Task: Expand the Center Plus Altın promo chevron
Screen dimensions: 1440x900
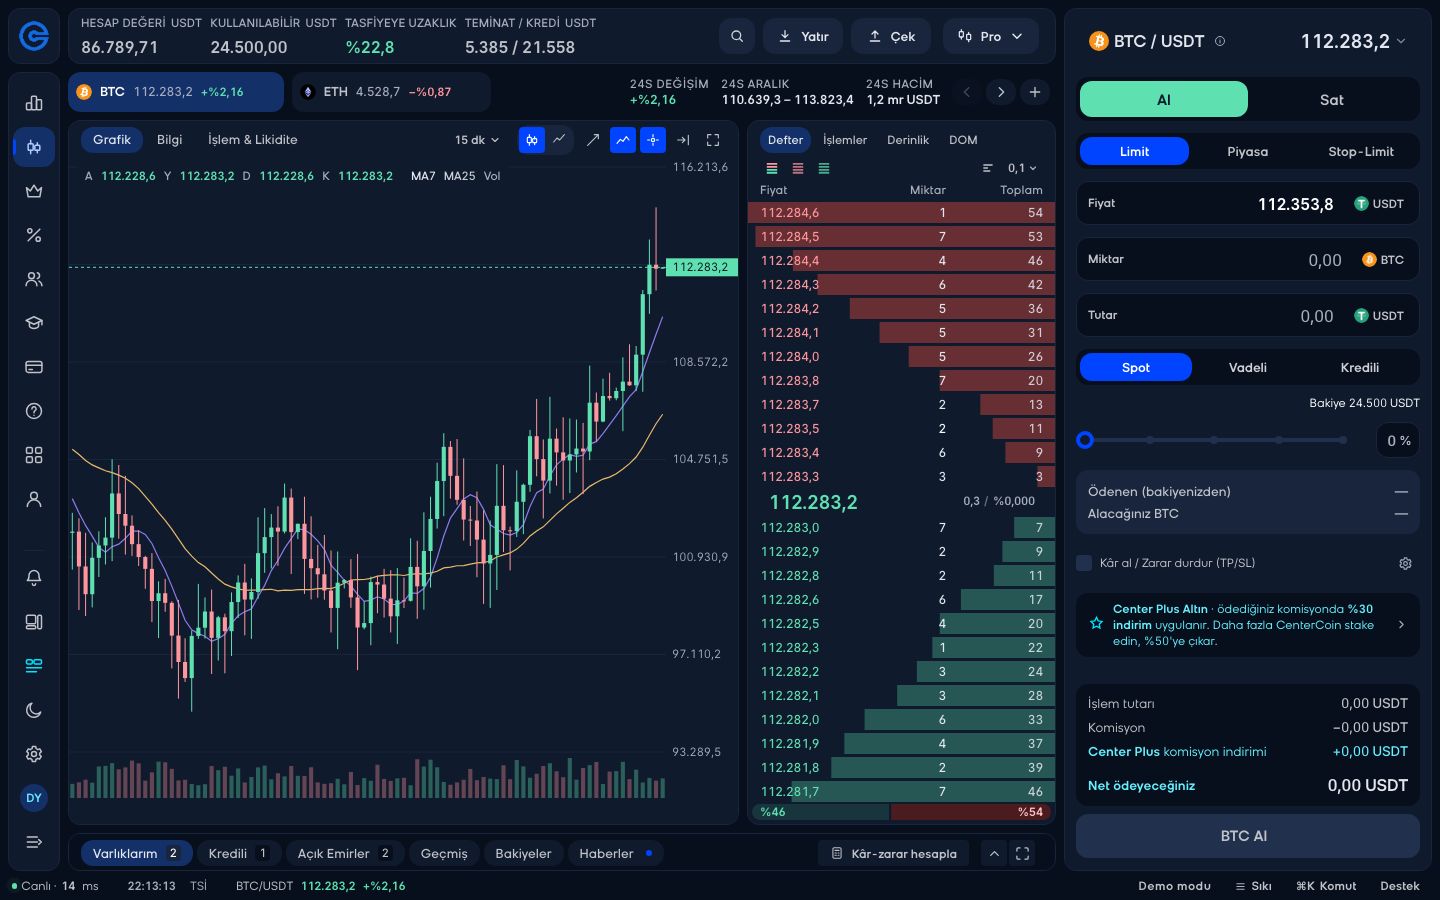Action: pyautogui.click(x=1401, y=625)
